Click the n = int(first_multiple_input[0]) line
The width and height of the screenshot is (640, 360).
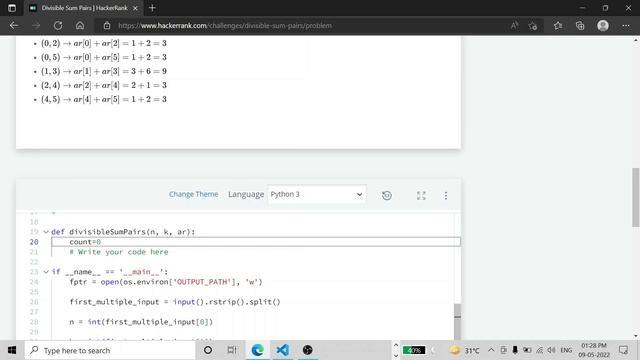click(x=141, y=322)
